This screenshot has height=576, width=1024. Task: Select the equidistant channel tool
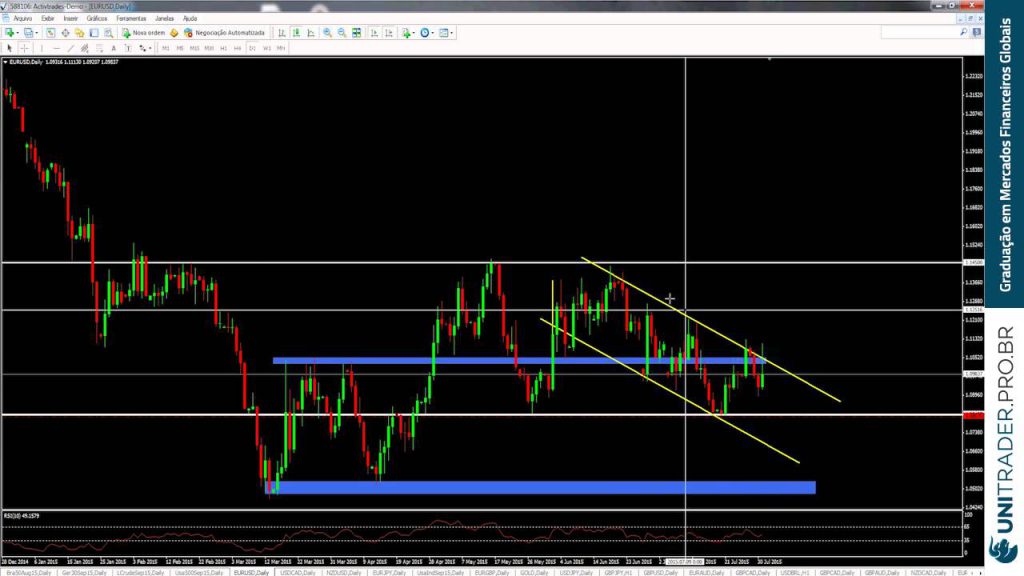click(x=84, y=48)
